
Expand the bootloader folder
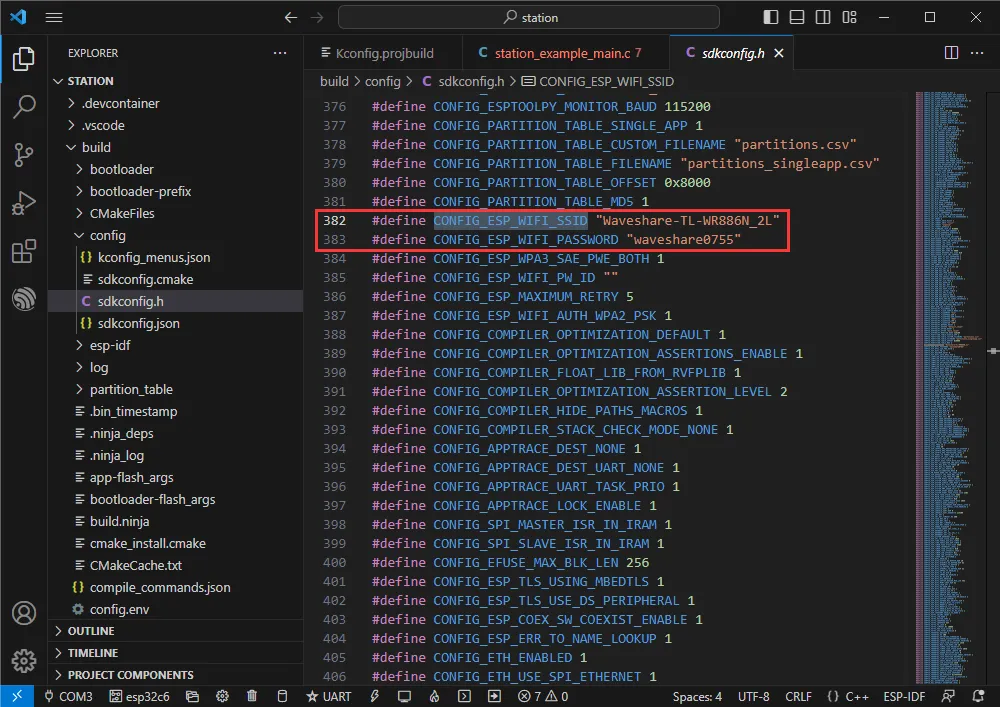point(121,169)
